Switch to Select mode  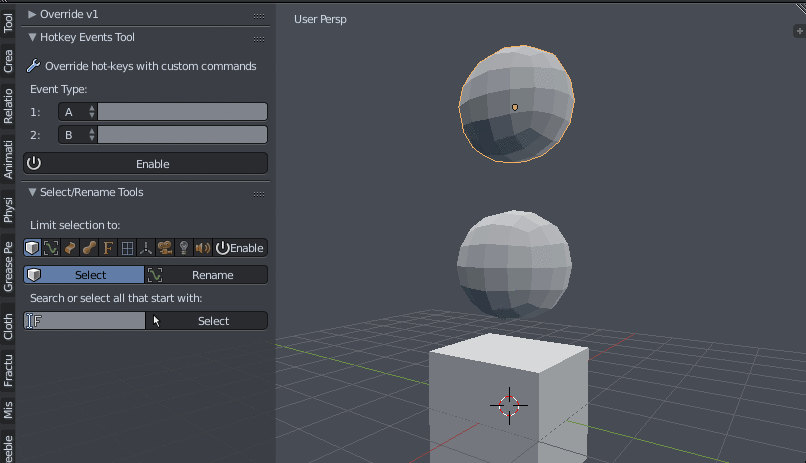tap(84, 275)
